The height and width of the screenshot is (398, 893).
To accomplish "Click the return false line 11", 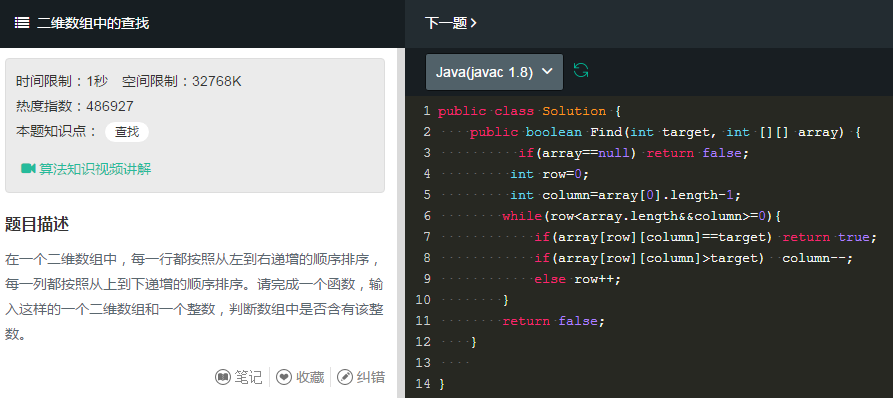I will coord(553,321).
